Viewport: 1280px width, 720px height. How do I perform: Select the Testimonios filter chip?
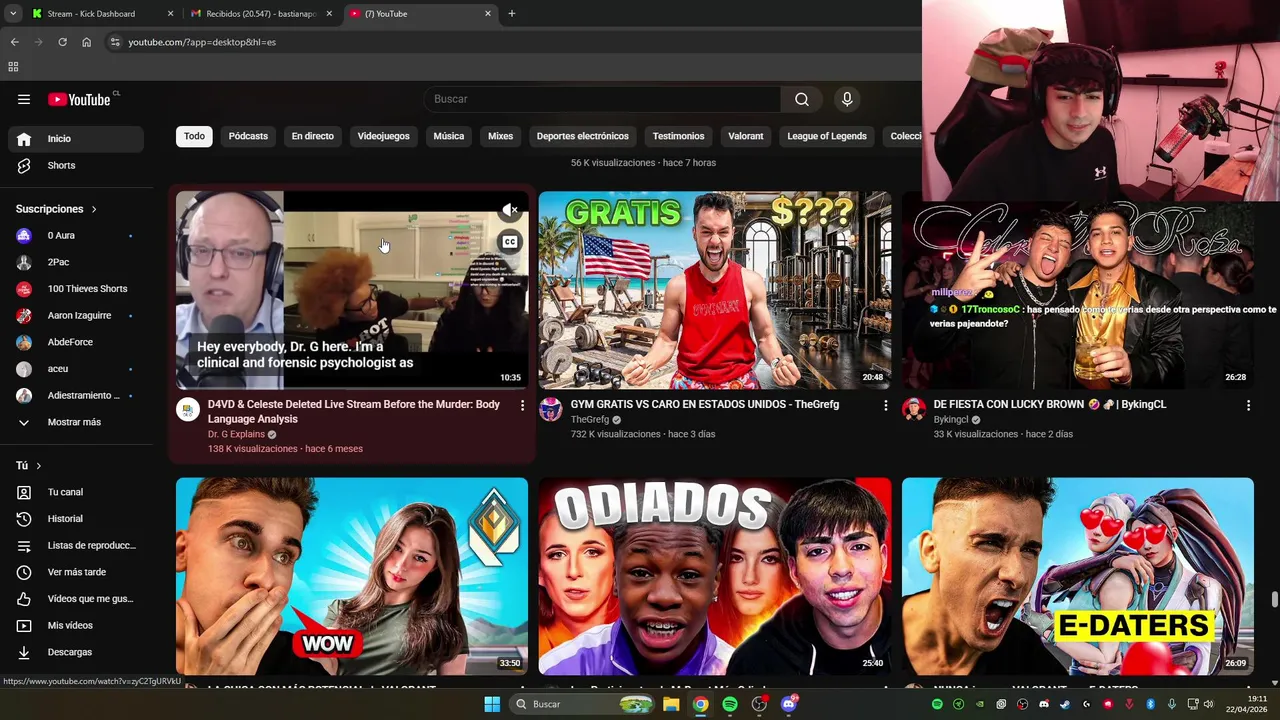[679, 136]
